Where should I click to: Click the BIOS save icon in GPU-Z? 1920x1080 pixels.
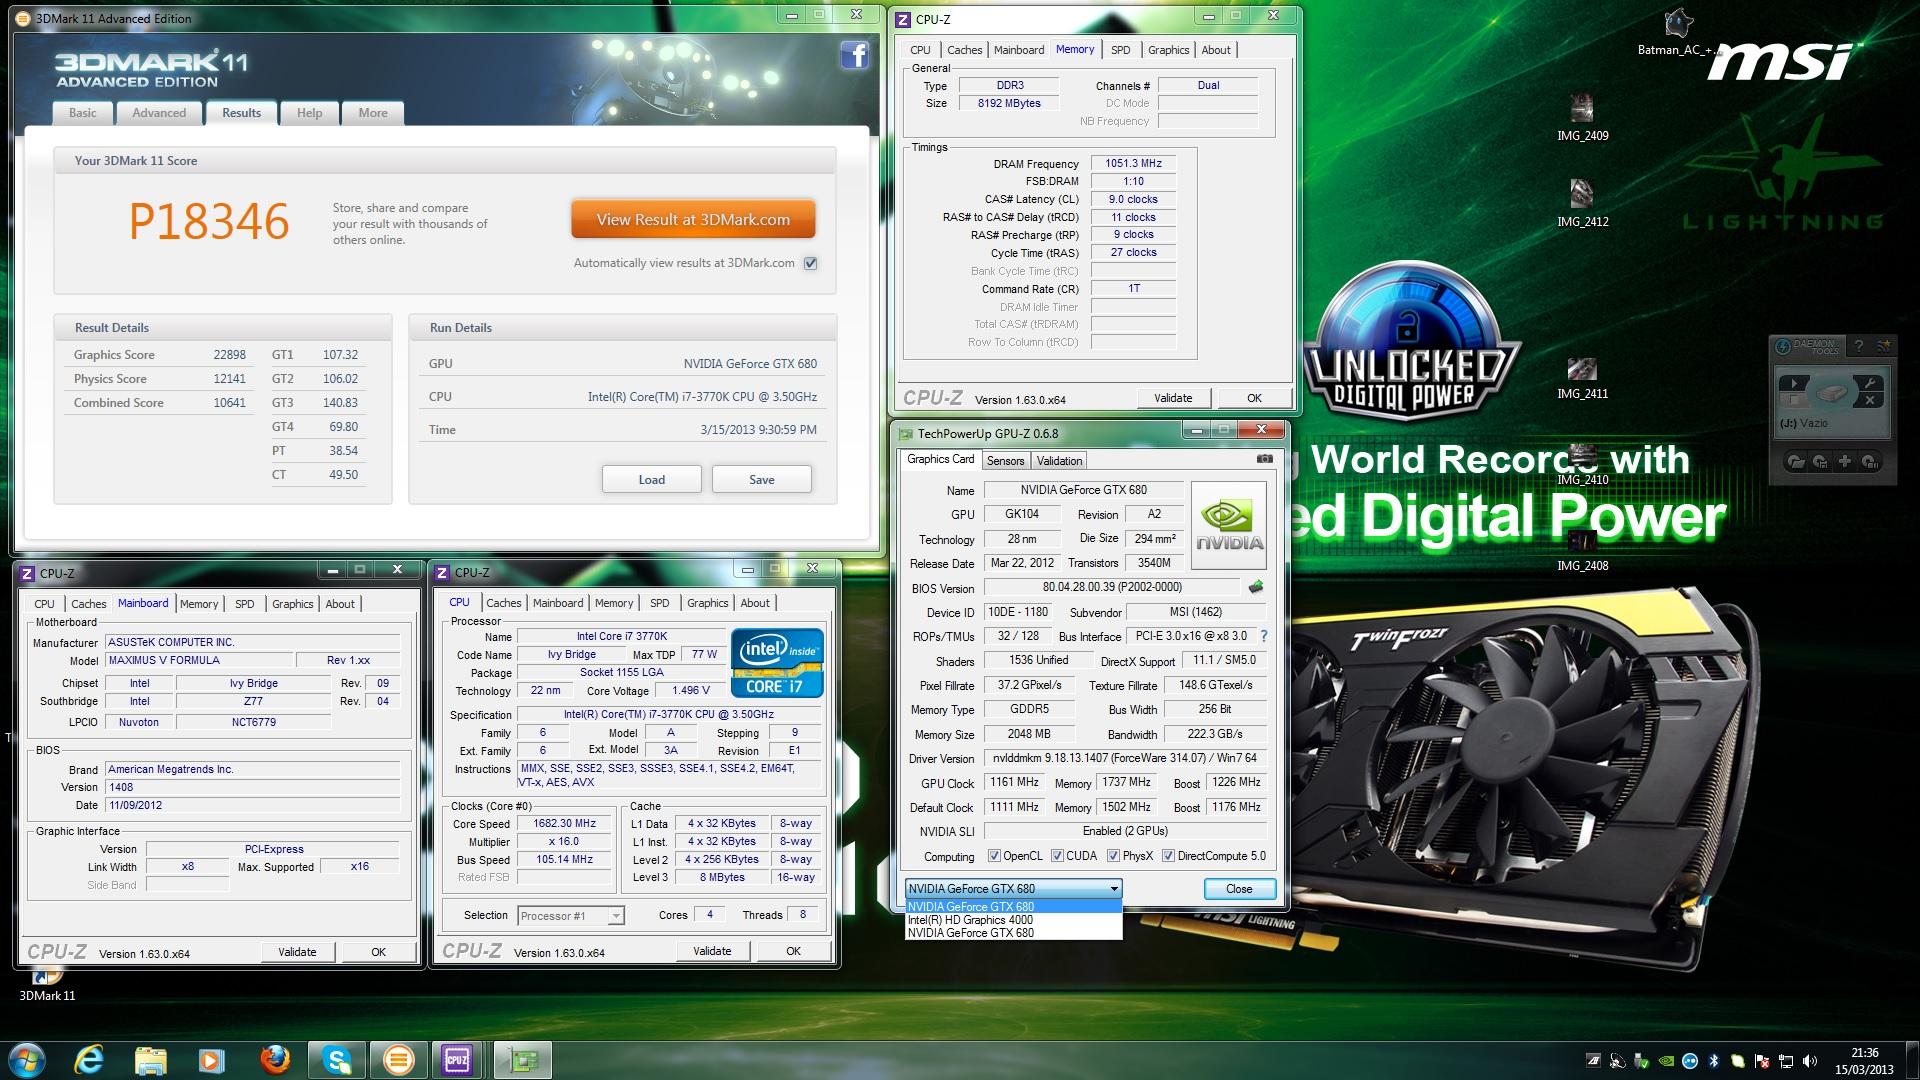click(x=1255, y=587)
